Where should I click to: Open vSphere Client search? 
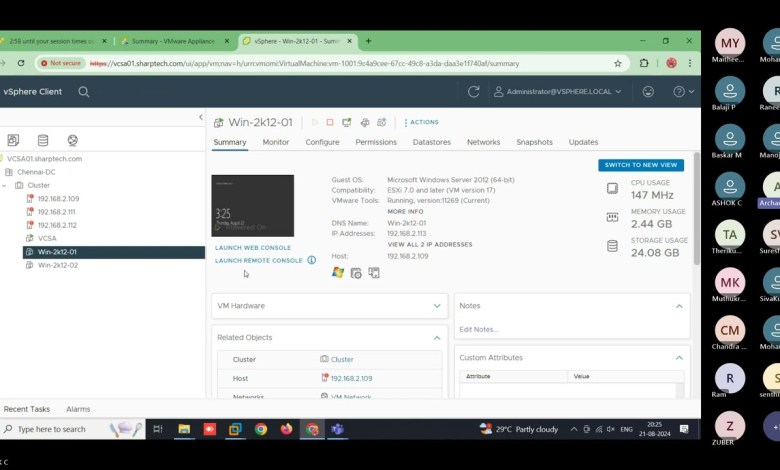click(x=84, y=92)
